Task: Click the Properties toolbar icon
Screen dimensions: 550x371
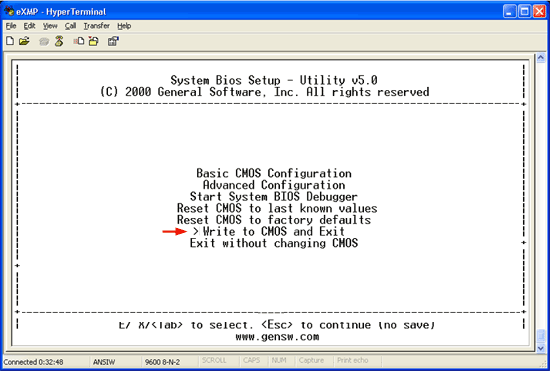Action: pos(113,41)
